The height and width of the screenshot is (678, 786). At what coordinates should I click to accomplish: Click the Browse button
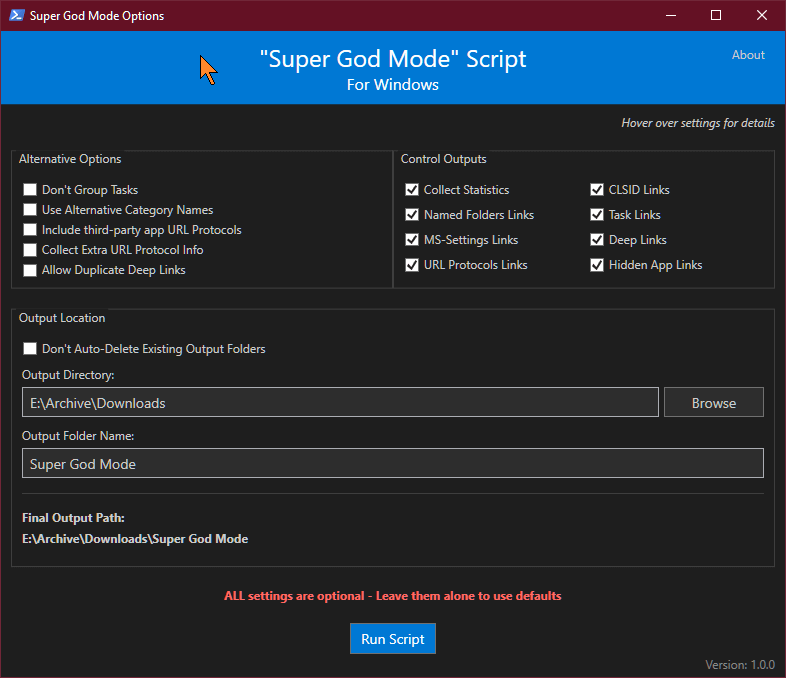[714, 402]
